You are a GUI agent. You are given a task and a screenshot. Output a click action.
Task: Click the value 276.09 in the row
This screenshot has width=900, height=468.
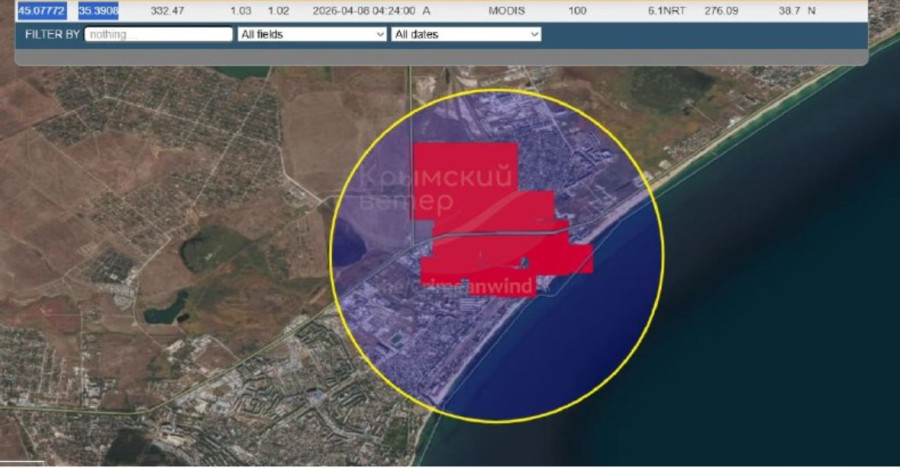coord(735,10)
